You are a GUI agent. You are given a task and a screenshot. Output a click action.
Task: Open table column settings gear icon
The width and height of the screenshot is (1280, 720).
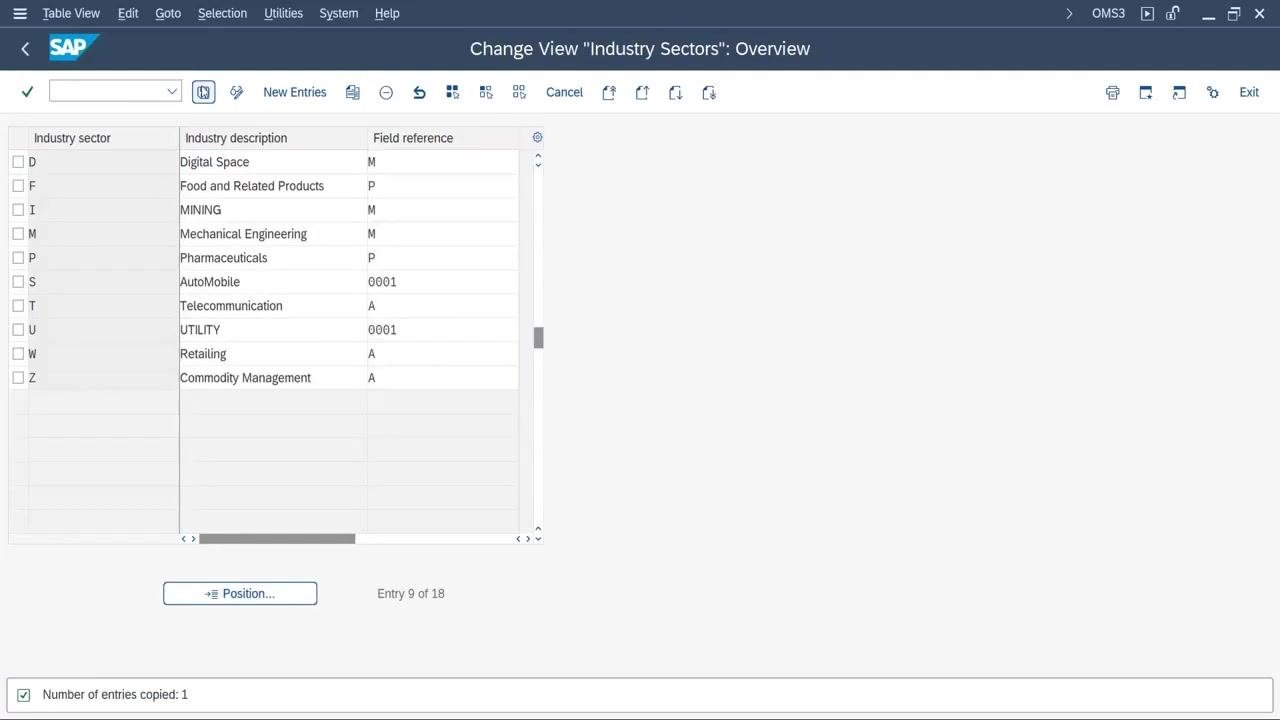(537, 137)
